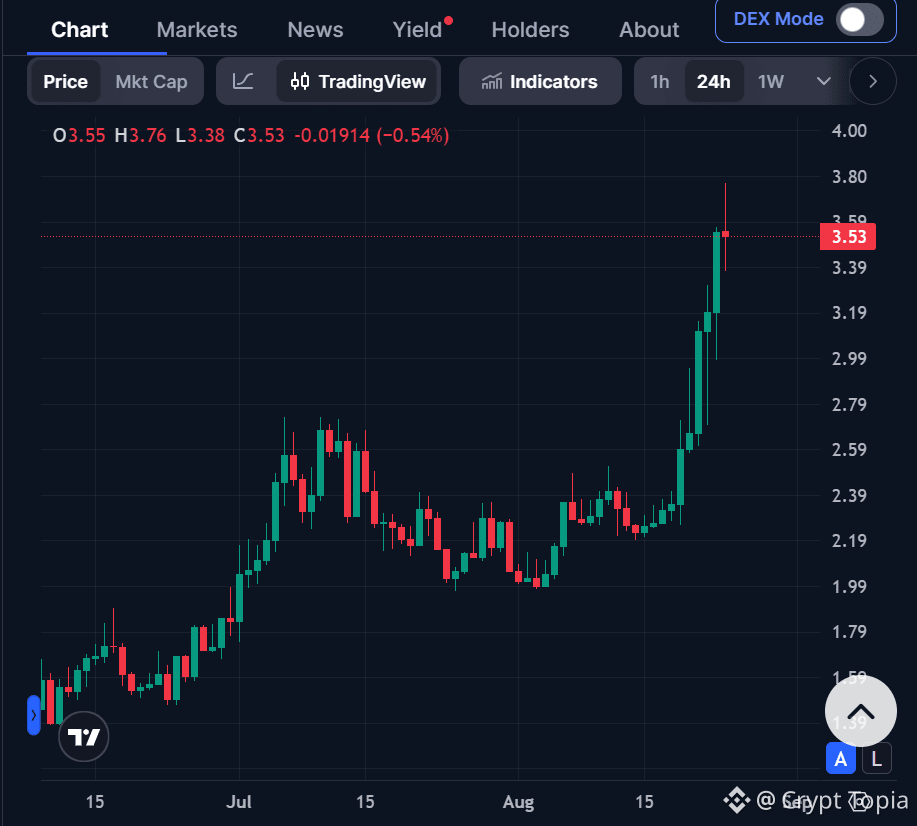Click the 2.59 price axis label
917x826 pixels.
click(x=849, y=450)
